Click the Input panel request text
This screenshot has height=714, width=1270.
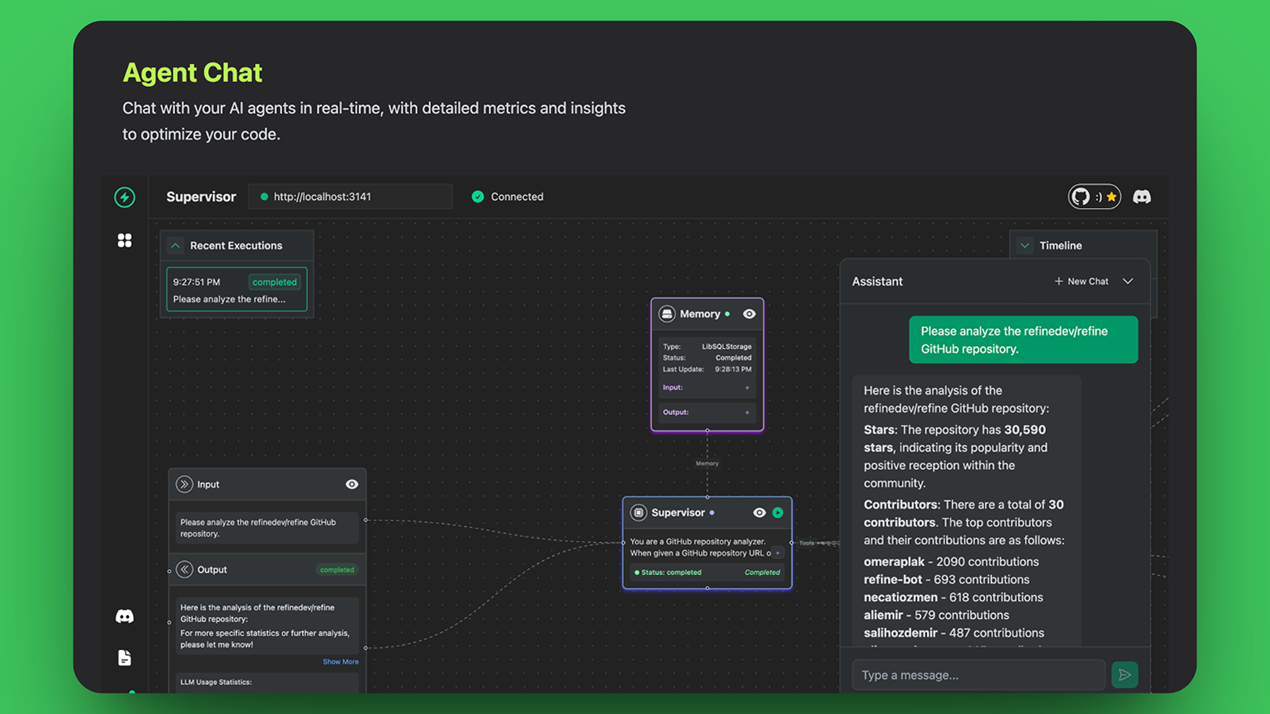click(258, 528)
